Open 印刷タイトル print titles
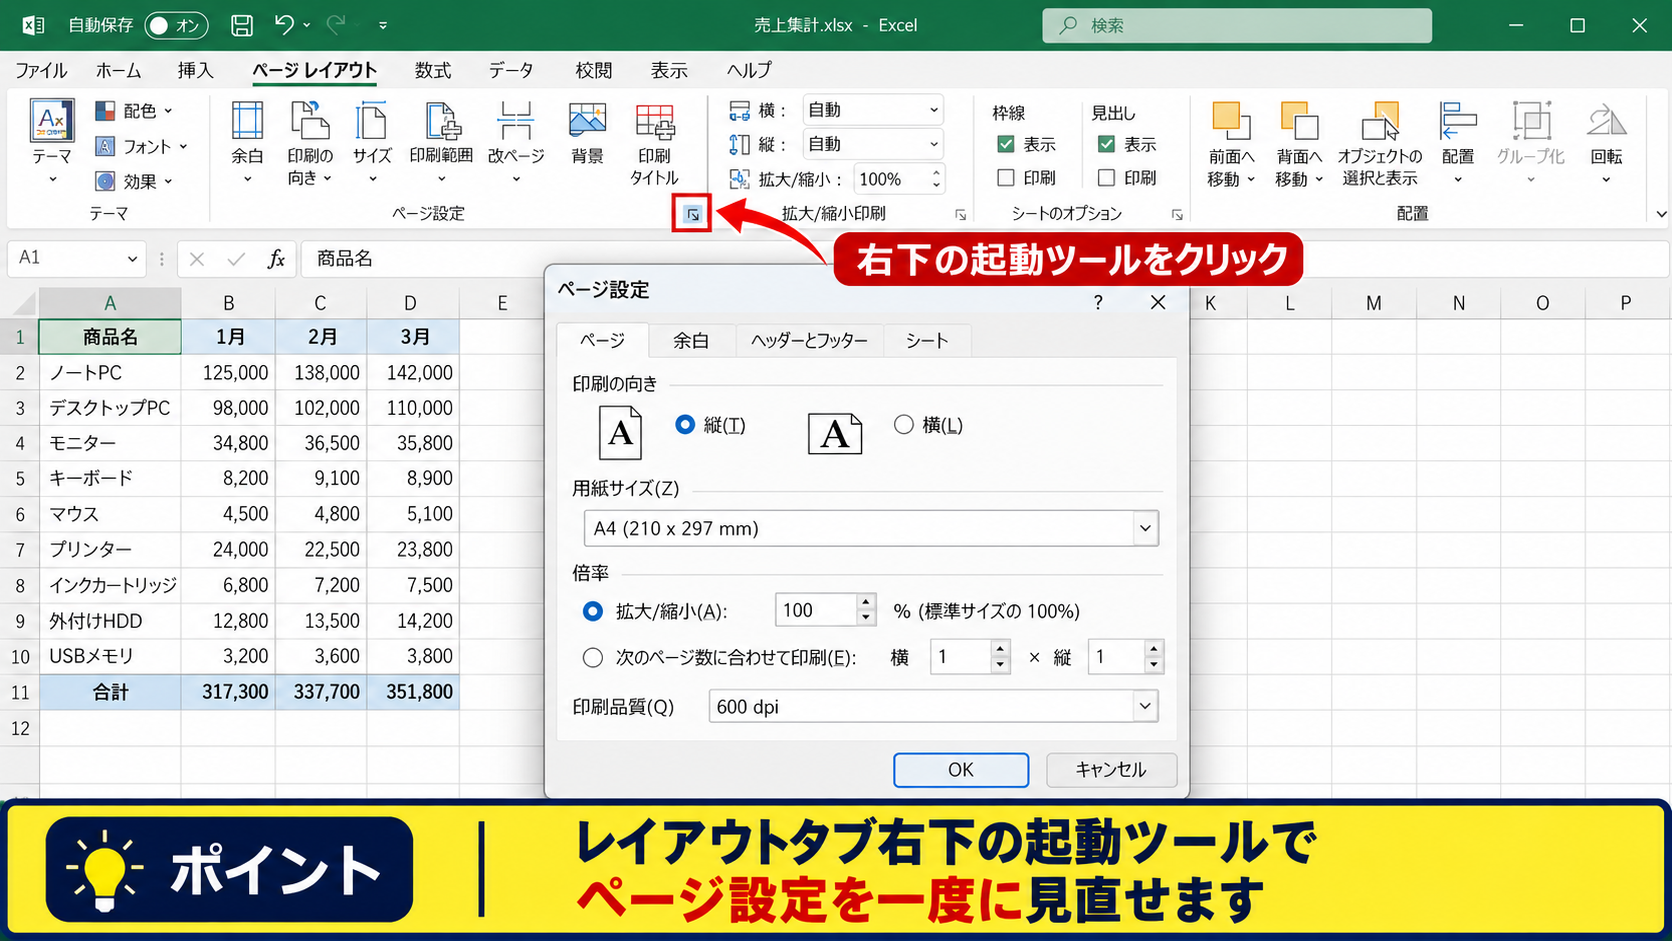1672x941 pixels. point(654,142)
